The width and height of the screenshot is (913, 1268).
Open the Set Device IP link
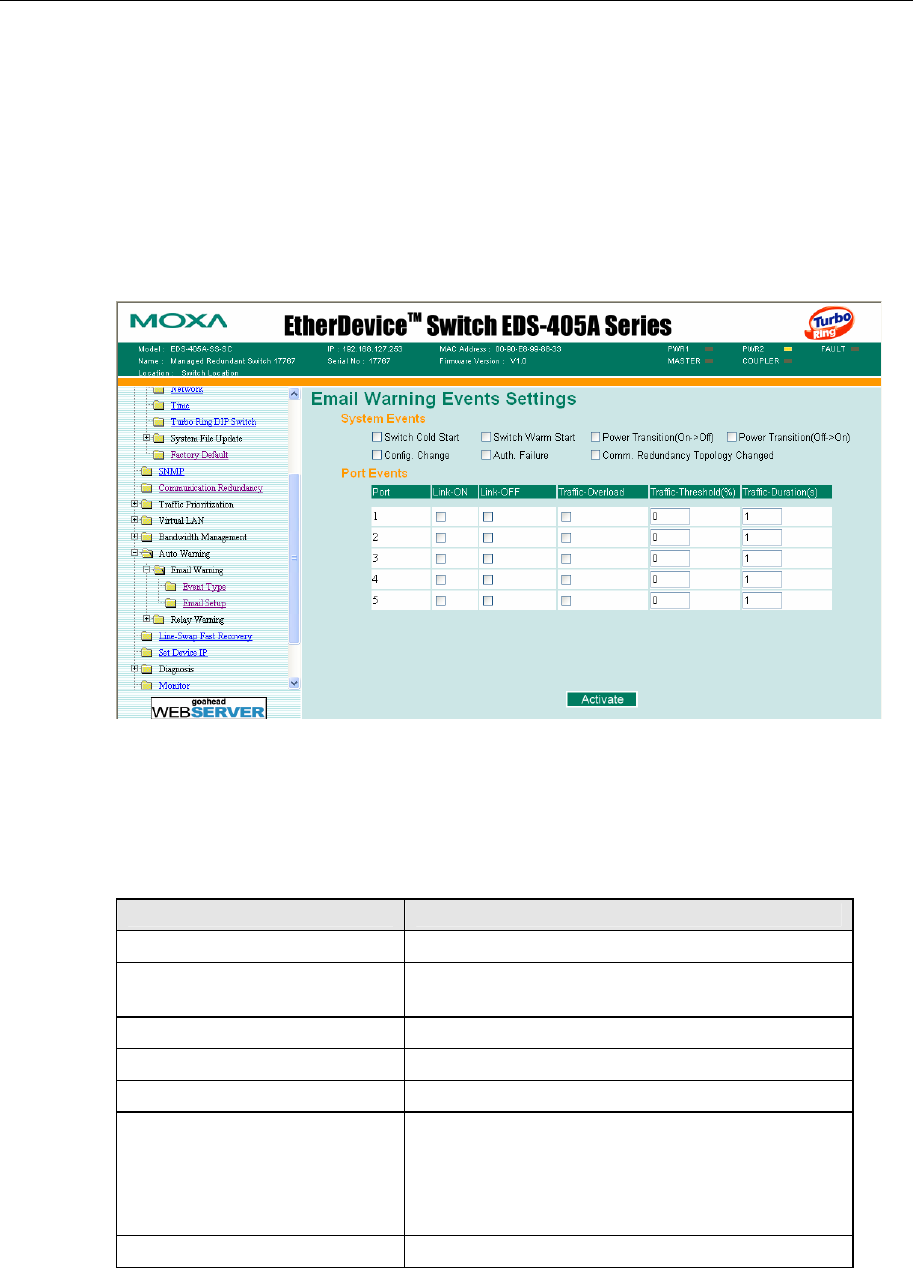click(x=183, y=653)
